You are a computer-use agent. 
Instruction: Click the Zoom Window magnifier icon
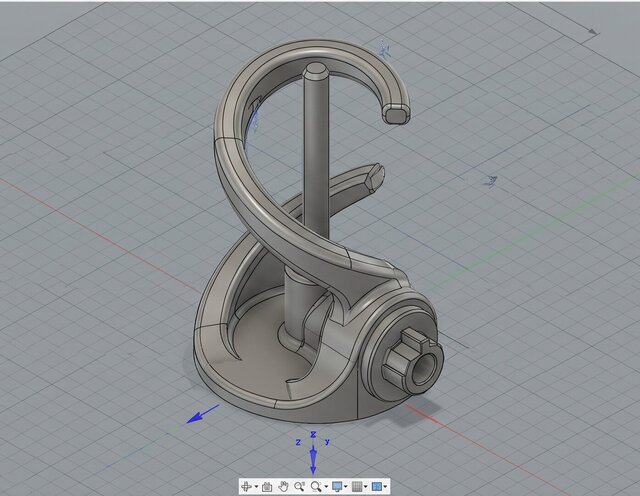coord(316,487)
